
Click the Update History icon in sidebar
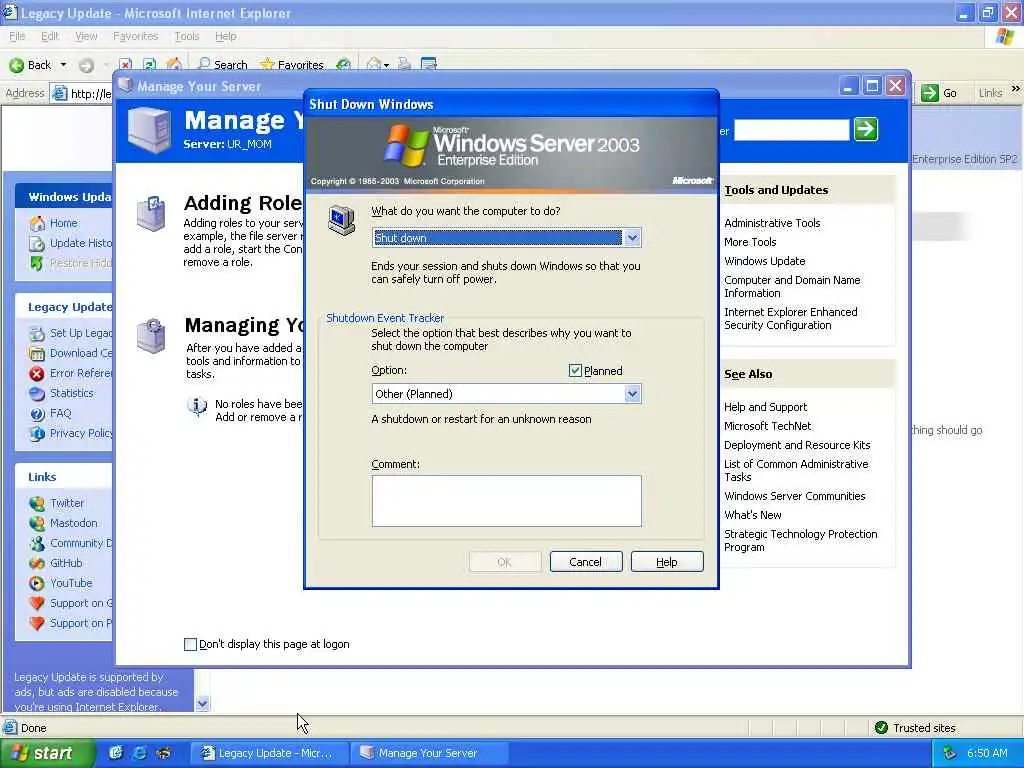click(37, 244)
